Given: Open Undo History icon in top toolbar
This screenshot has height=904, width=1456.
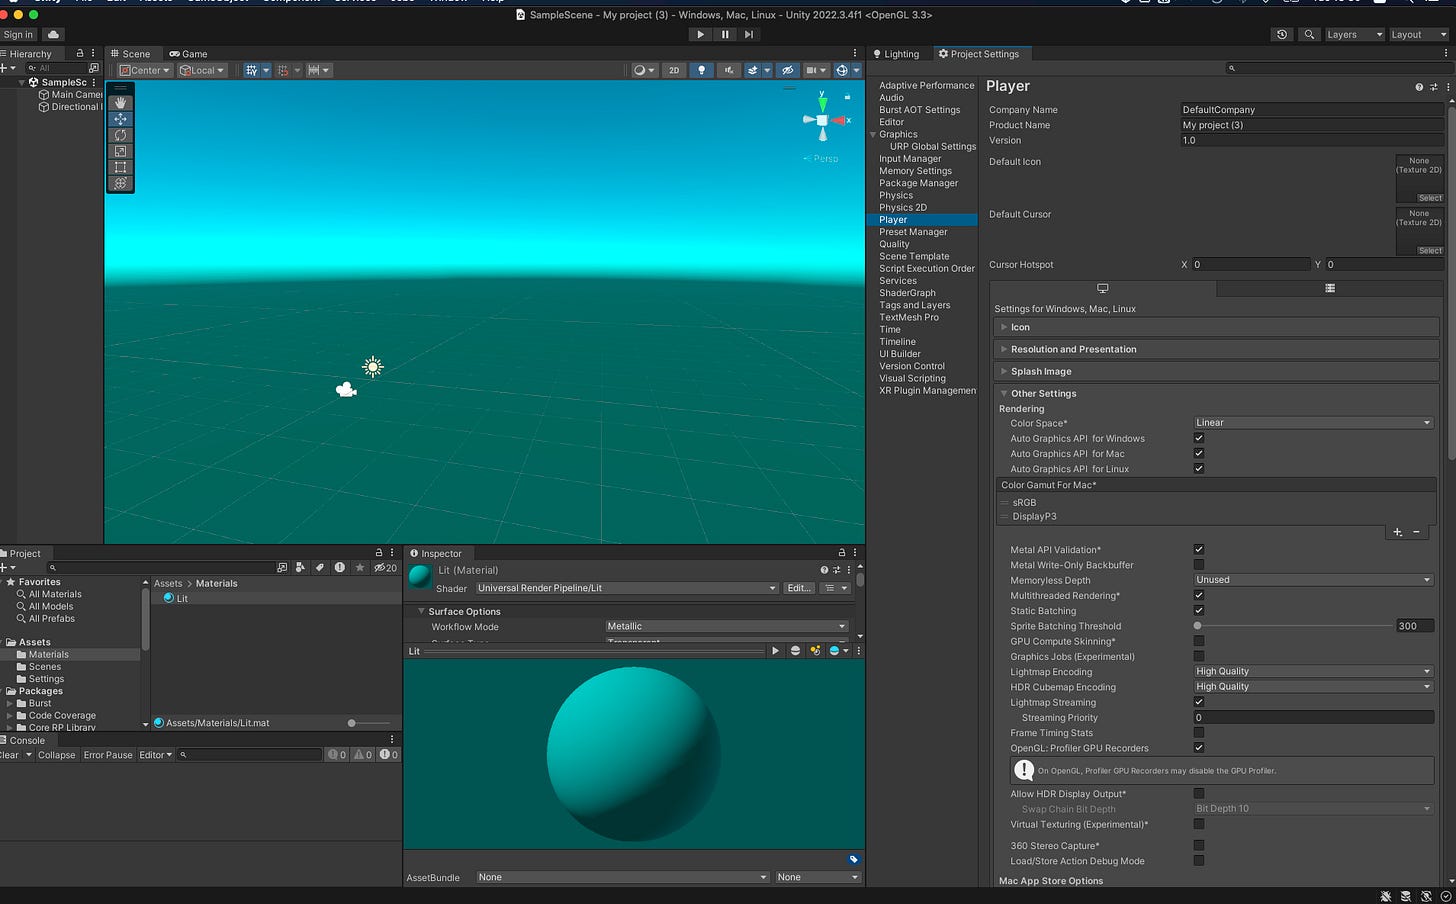Looking at the screenshot, I should (x=1282, y=34).
